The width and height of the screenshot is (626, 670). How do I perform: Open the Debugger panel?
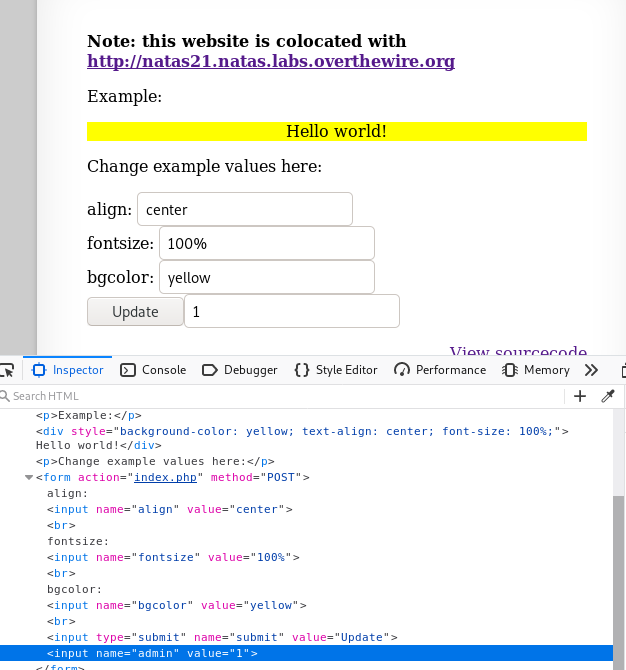coord(240,370)
